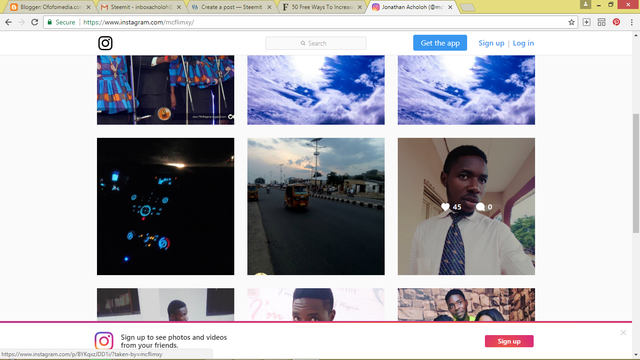This screenshot has width=640, height=360.
Task: Dismiss the sign-up banner with X
Action: click(623, 333)
